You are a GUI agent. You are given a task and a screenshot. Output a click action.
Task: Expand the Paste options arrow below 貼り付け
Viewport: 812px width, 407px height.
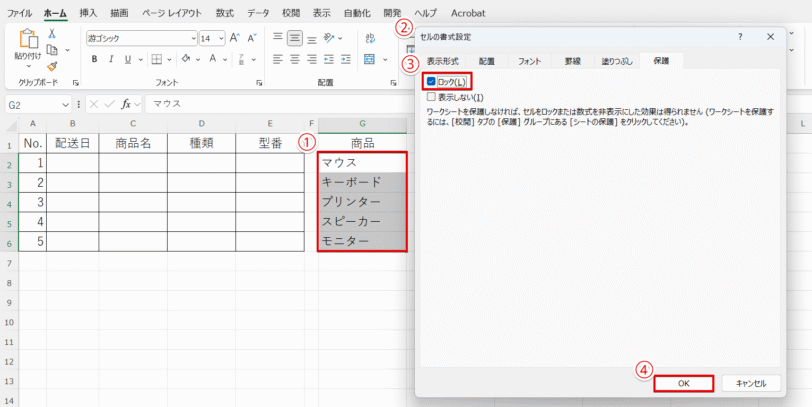pyautogui.click(x=28, y=66)
